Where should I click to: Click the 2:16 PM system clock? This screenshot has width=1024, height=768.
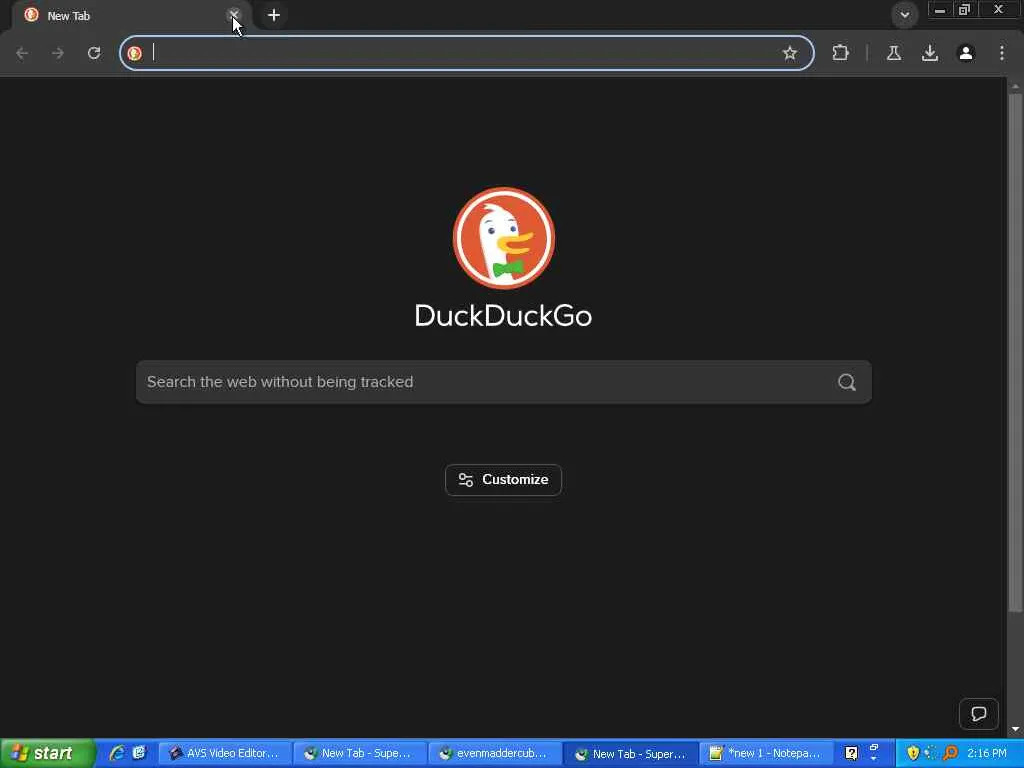(x=987, y=754)
